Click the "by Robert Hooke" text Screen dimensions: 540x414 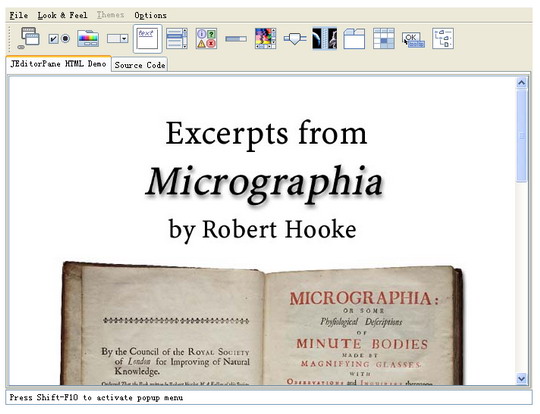coord(262,230)
